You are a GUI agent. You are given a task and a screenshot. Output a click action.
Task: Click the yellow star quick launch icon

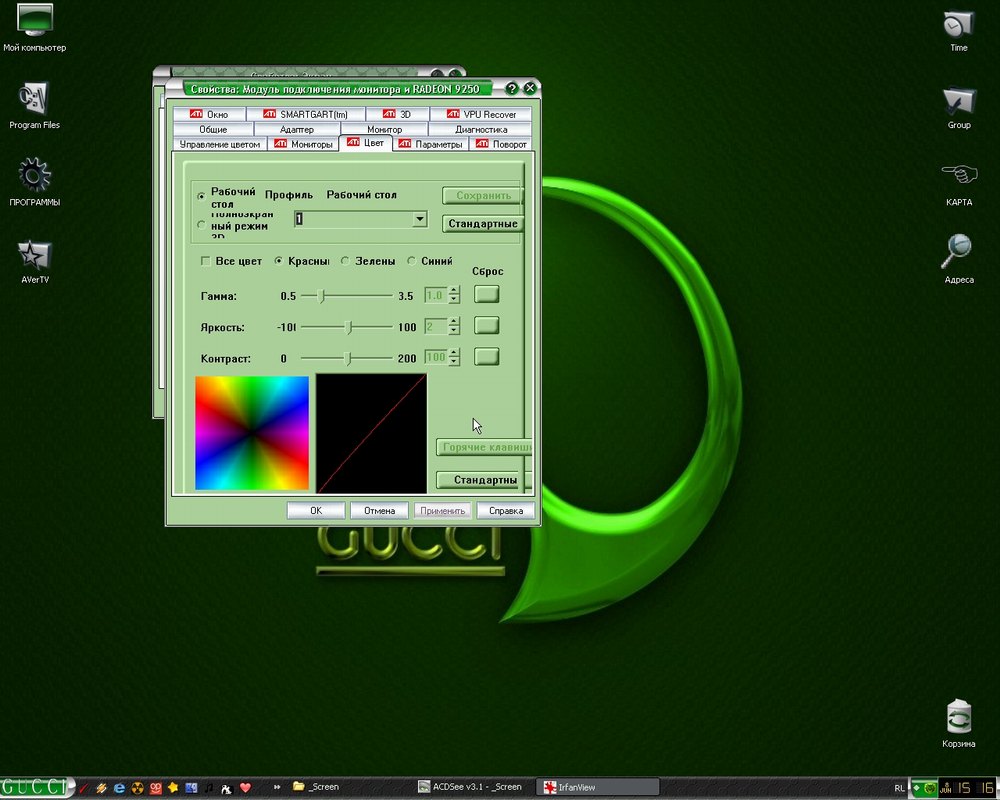[x=172, y=787]
